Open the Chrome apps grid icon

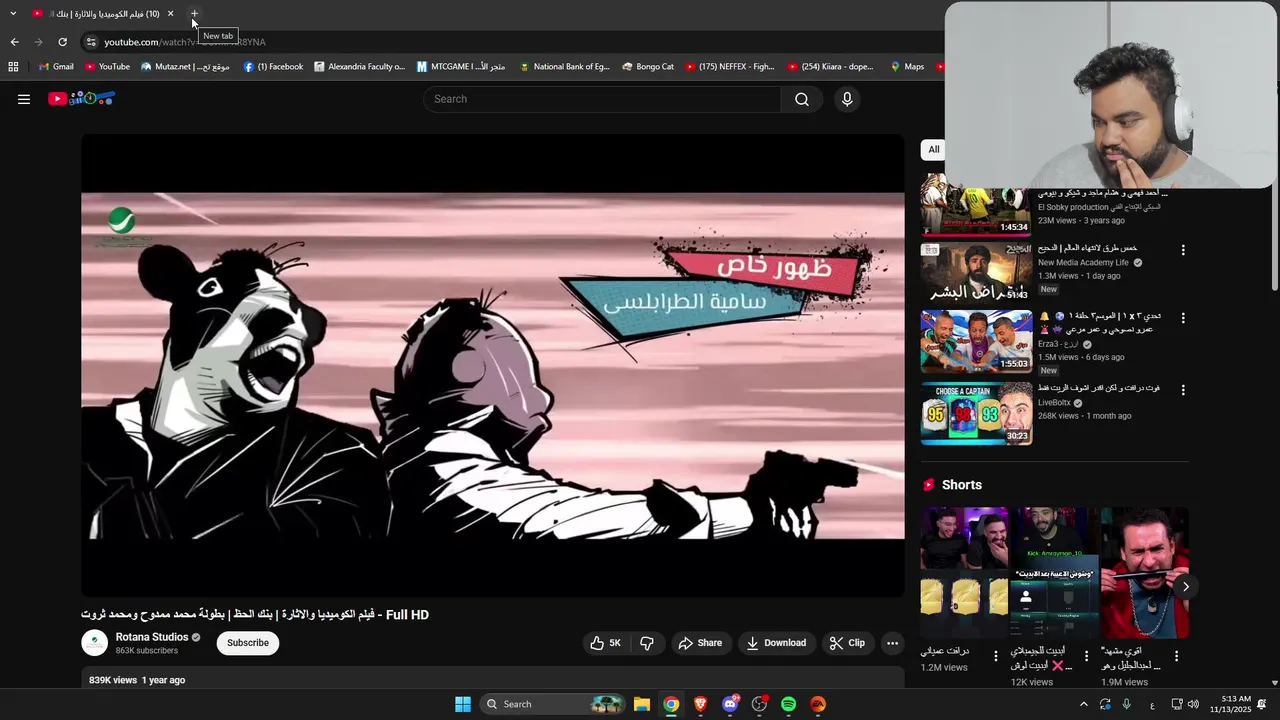pyautogui.click(x=13, y=67)
